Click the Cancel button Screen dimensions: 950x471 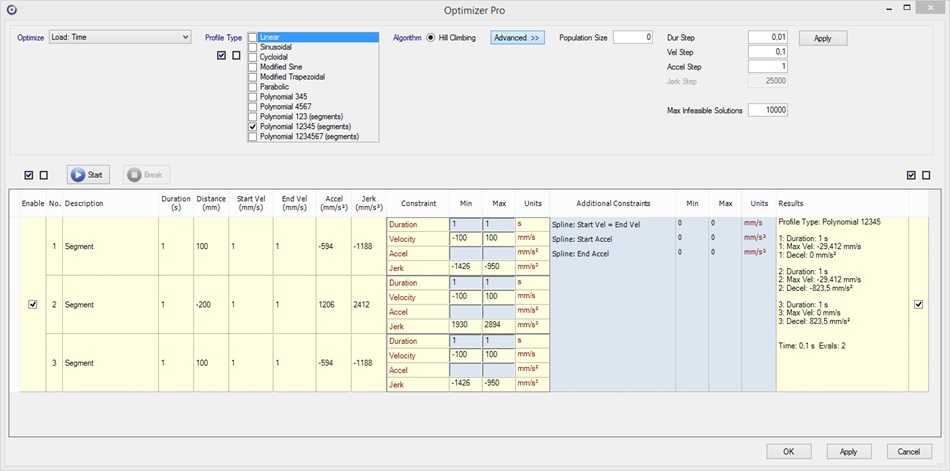908,451
